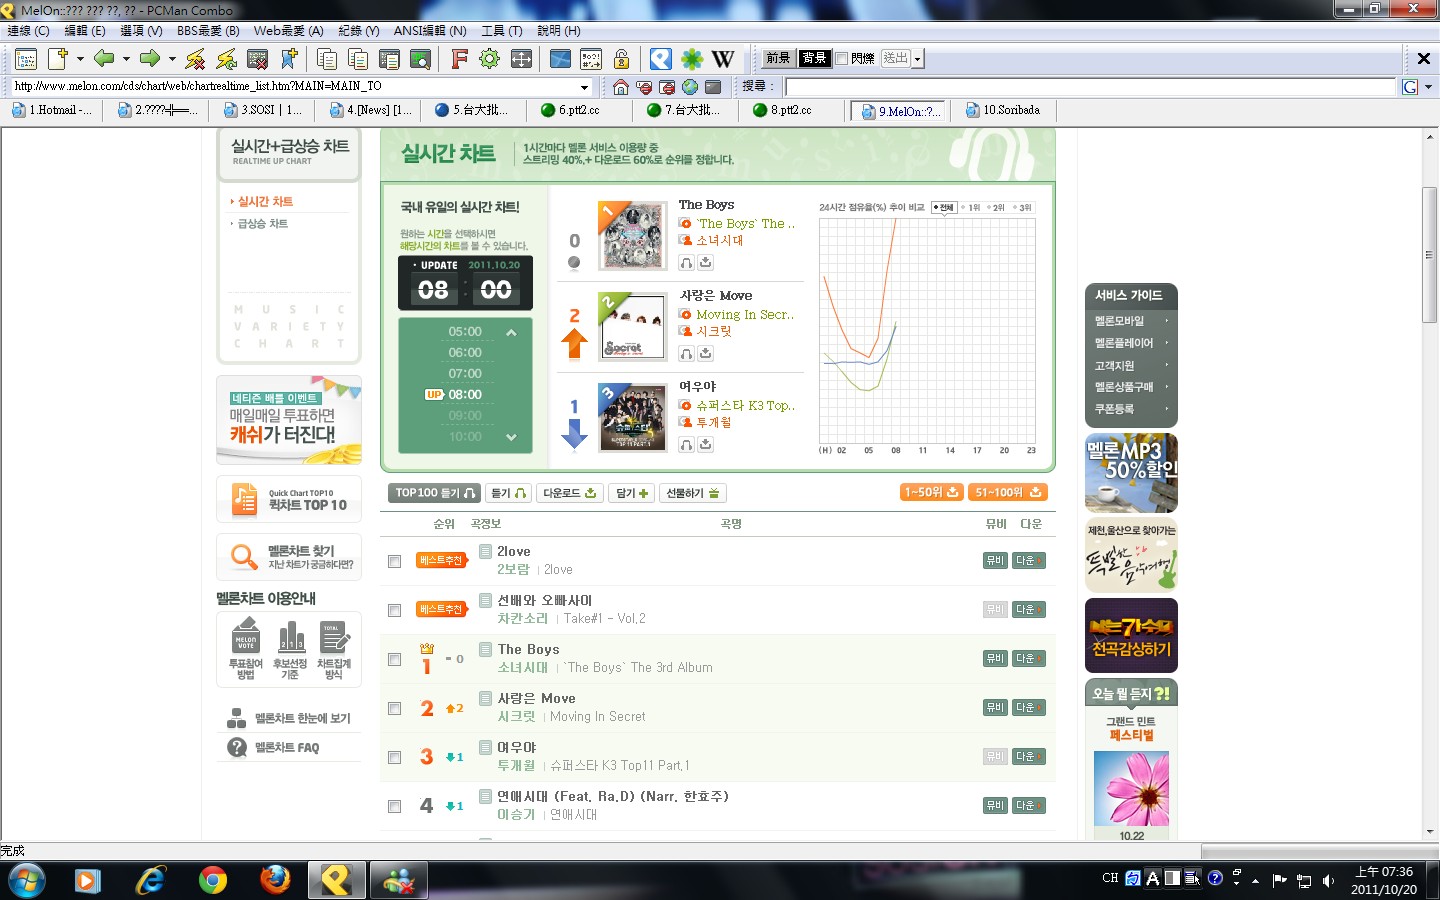Open settings via green gear icon
Screen dimensions: 1440x900
point(489,59)
